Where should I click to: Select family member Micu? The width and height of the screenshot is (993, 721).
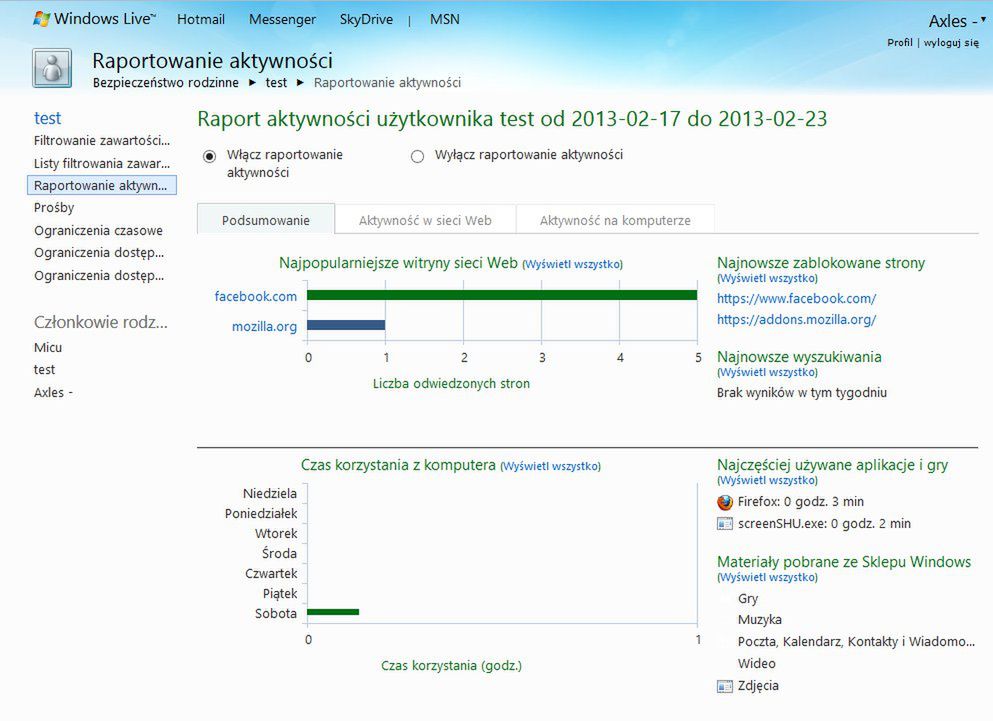(48, 347)
